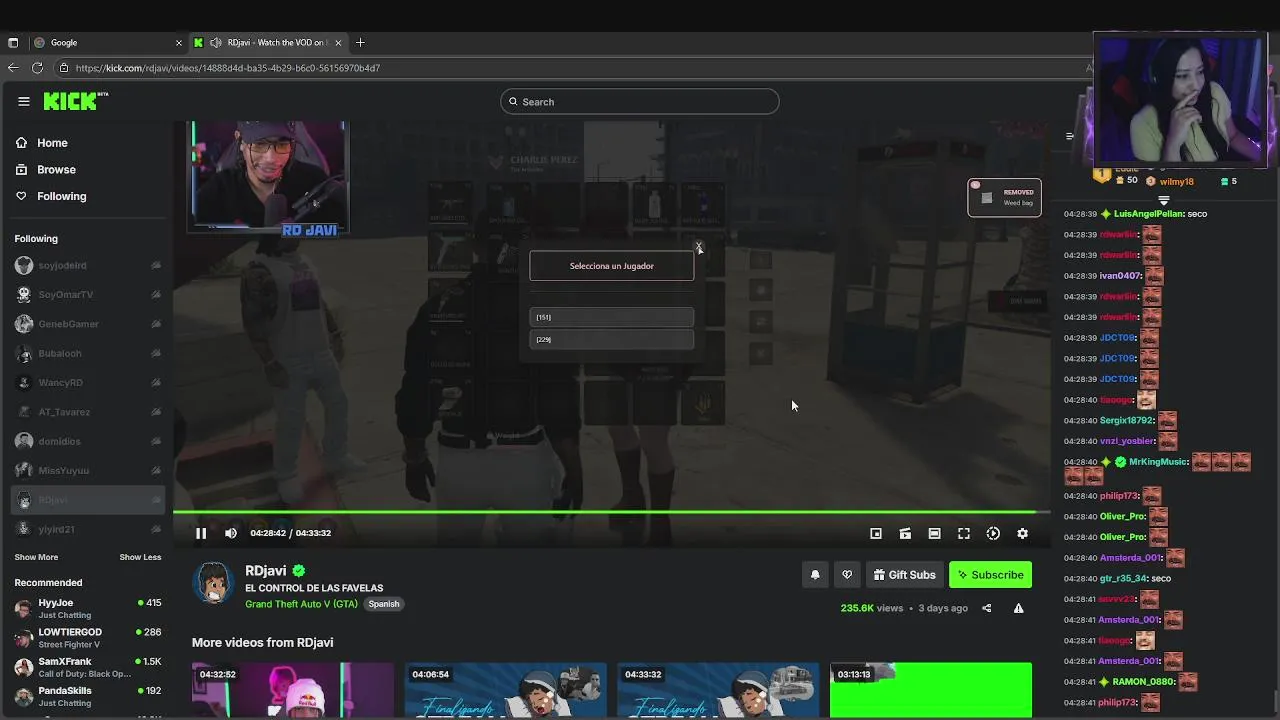Open video thumbnail with duration 04:06:54

tap(505, 690)
